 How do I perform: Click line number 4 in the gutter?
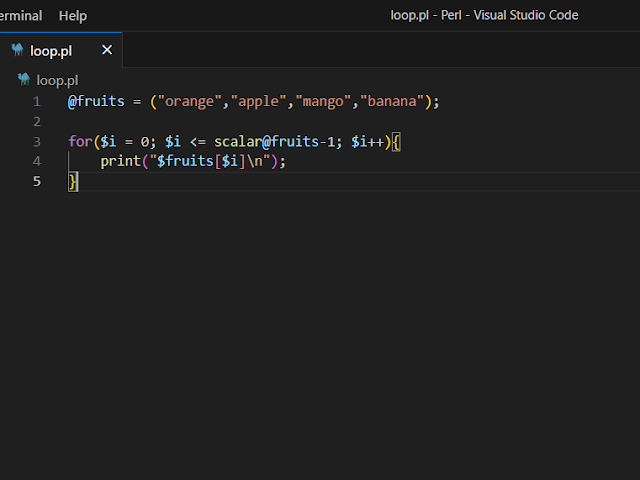pos(37,161)
